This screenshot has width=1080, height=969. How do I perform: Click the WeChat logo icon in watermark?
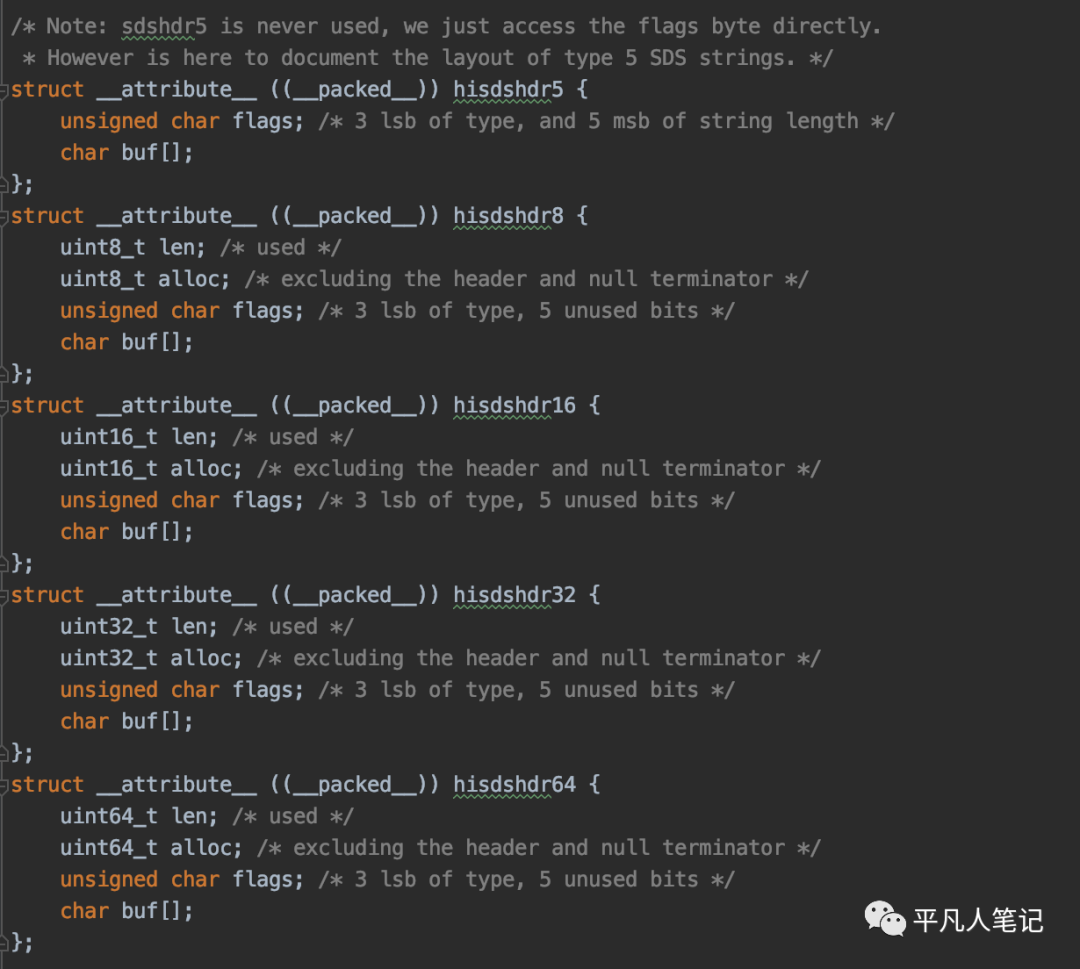click(x=884, y=919)
